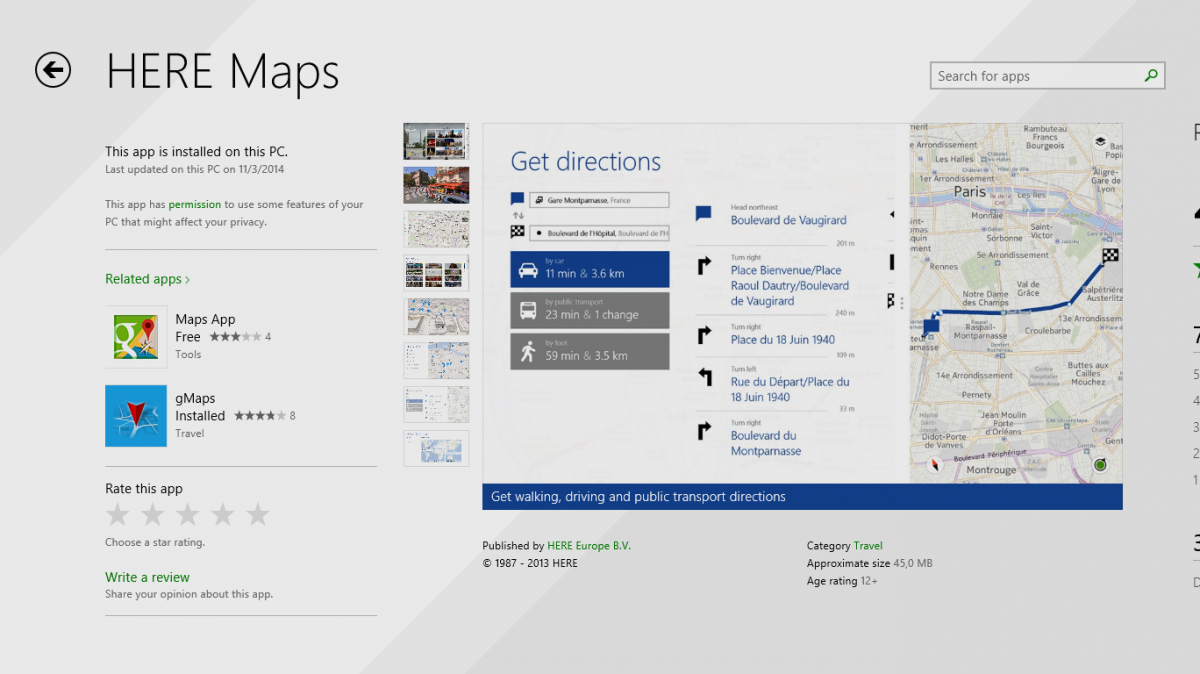This screenshot has width=1200, height=674.
Task: Click the magnifier icon in the search box
Action: pos(1151,75)
